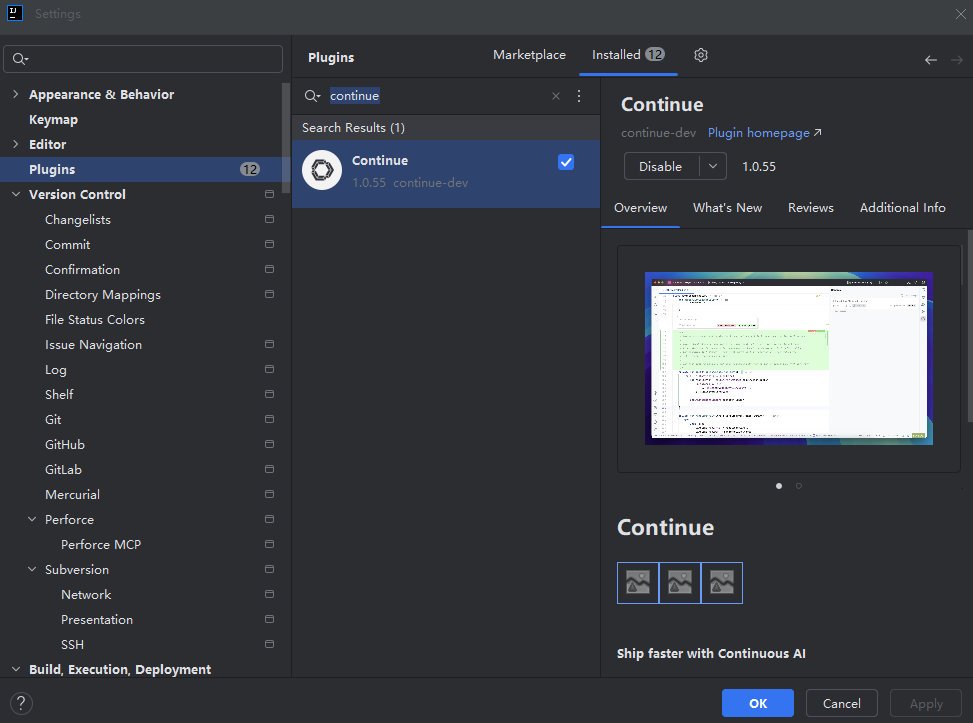Screen dimensions: 973x723
Task: Expand the Appearance & Behavior section
Action: click(15, 95)
